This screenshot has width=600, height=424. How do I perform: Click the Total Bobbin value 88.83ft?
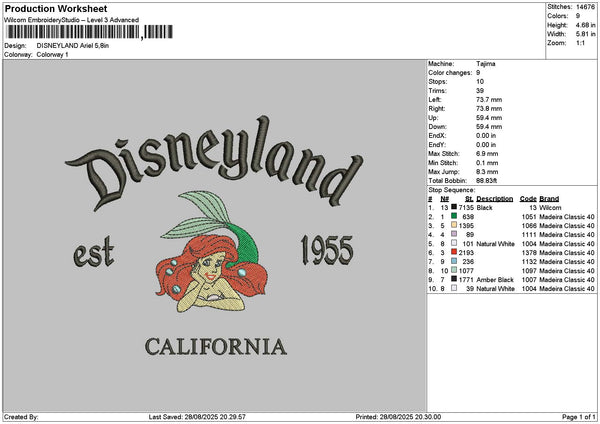click(487, 181)
